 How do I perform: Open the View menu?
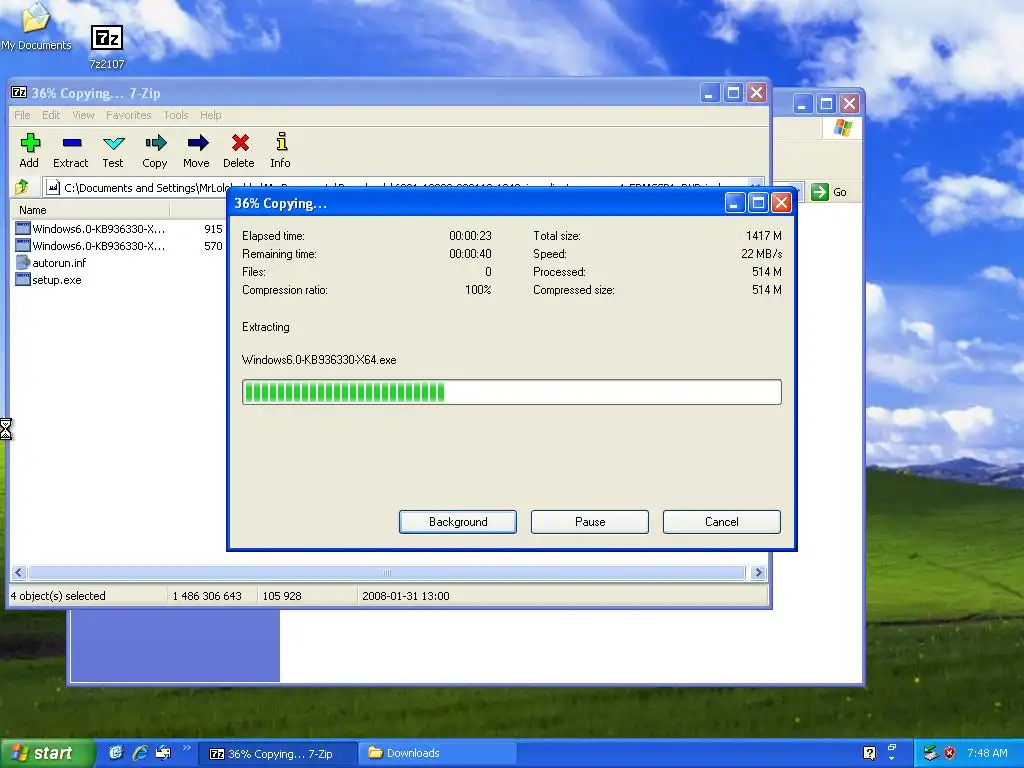coord(83,115)
